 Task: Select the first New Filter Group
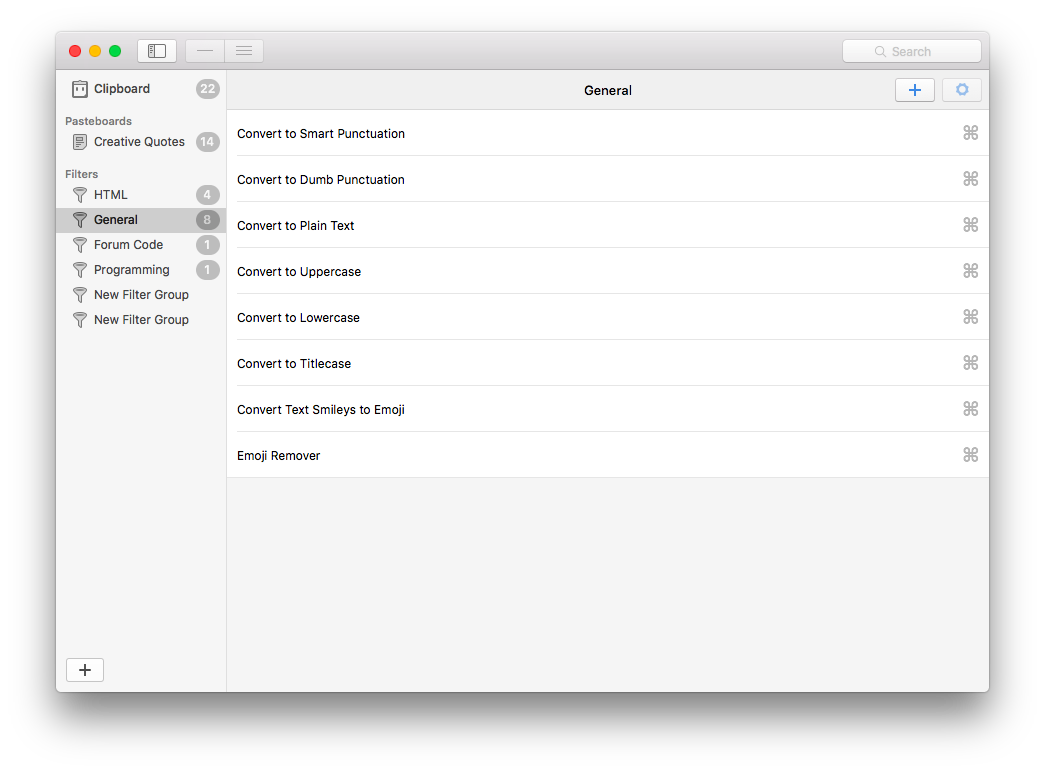tap(141, 295)
